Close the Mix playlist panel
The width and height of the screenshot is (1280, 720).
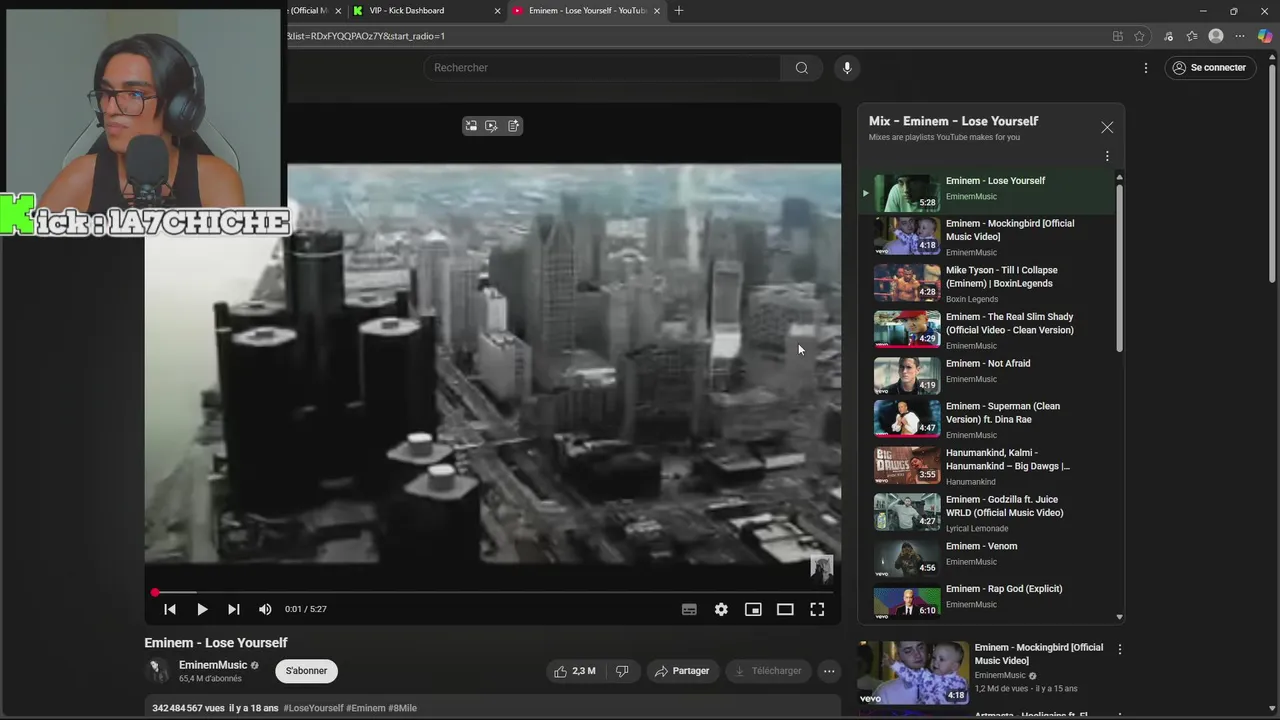[1107, 128]
